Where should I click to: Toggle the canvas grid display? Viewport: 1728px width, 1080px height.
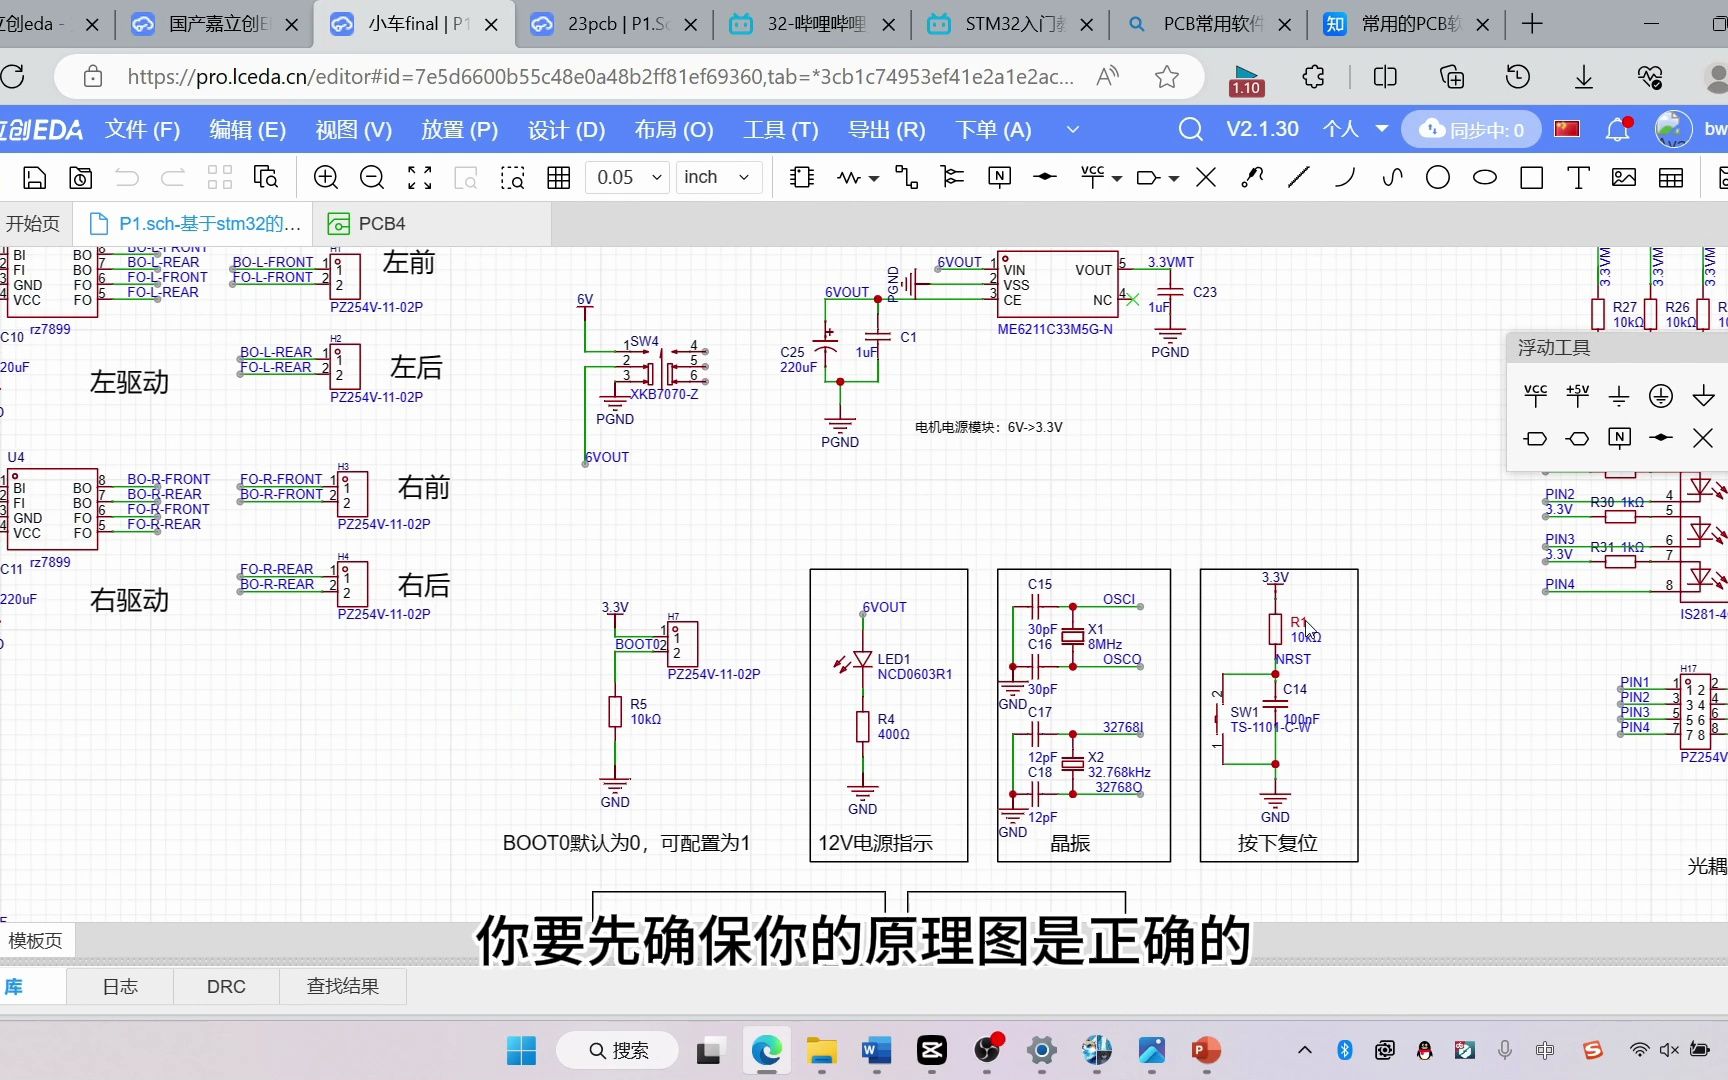click(x=558, y=177)
